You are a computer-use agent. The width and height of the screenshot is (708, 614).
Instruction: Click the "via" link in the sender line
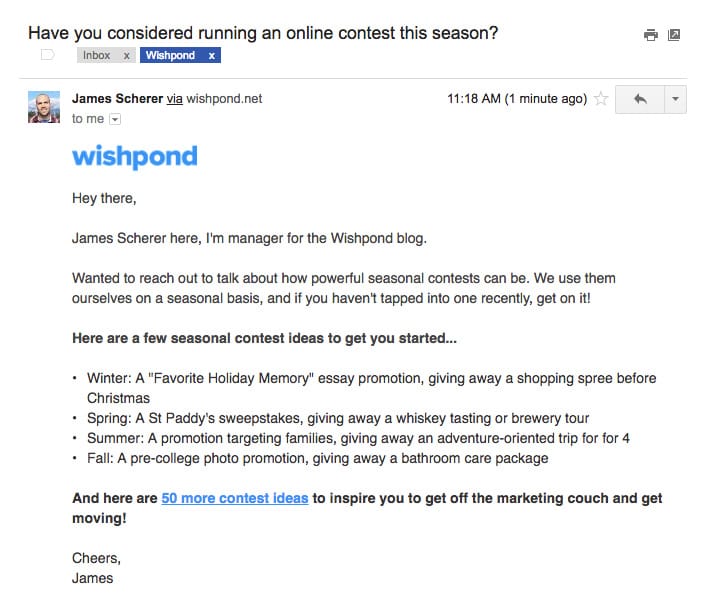(174, 99)
